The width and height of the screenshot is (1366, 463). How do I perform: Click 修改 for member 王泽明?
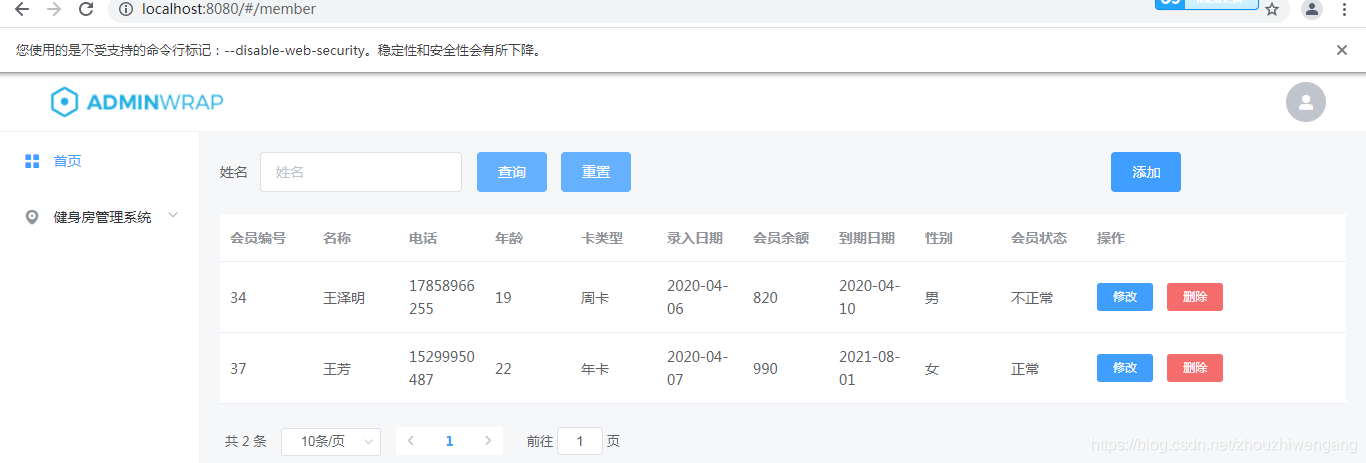pos(1125,297)
